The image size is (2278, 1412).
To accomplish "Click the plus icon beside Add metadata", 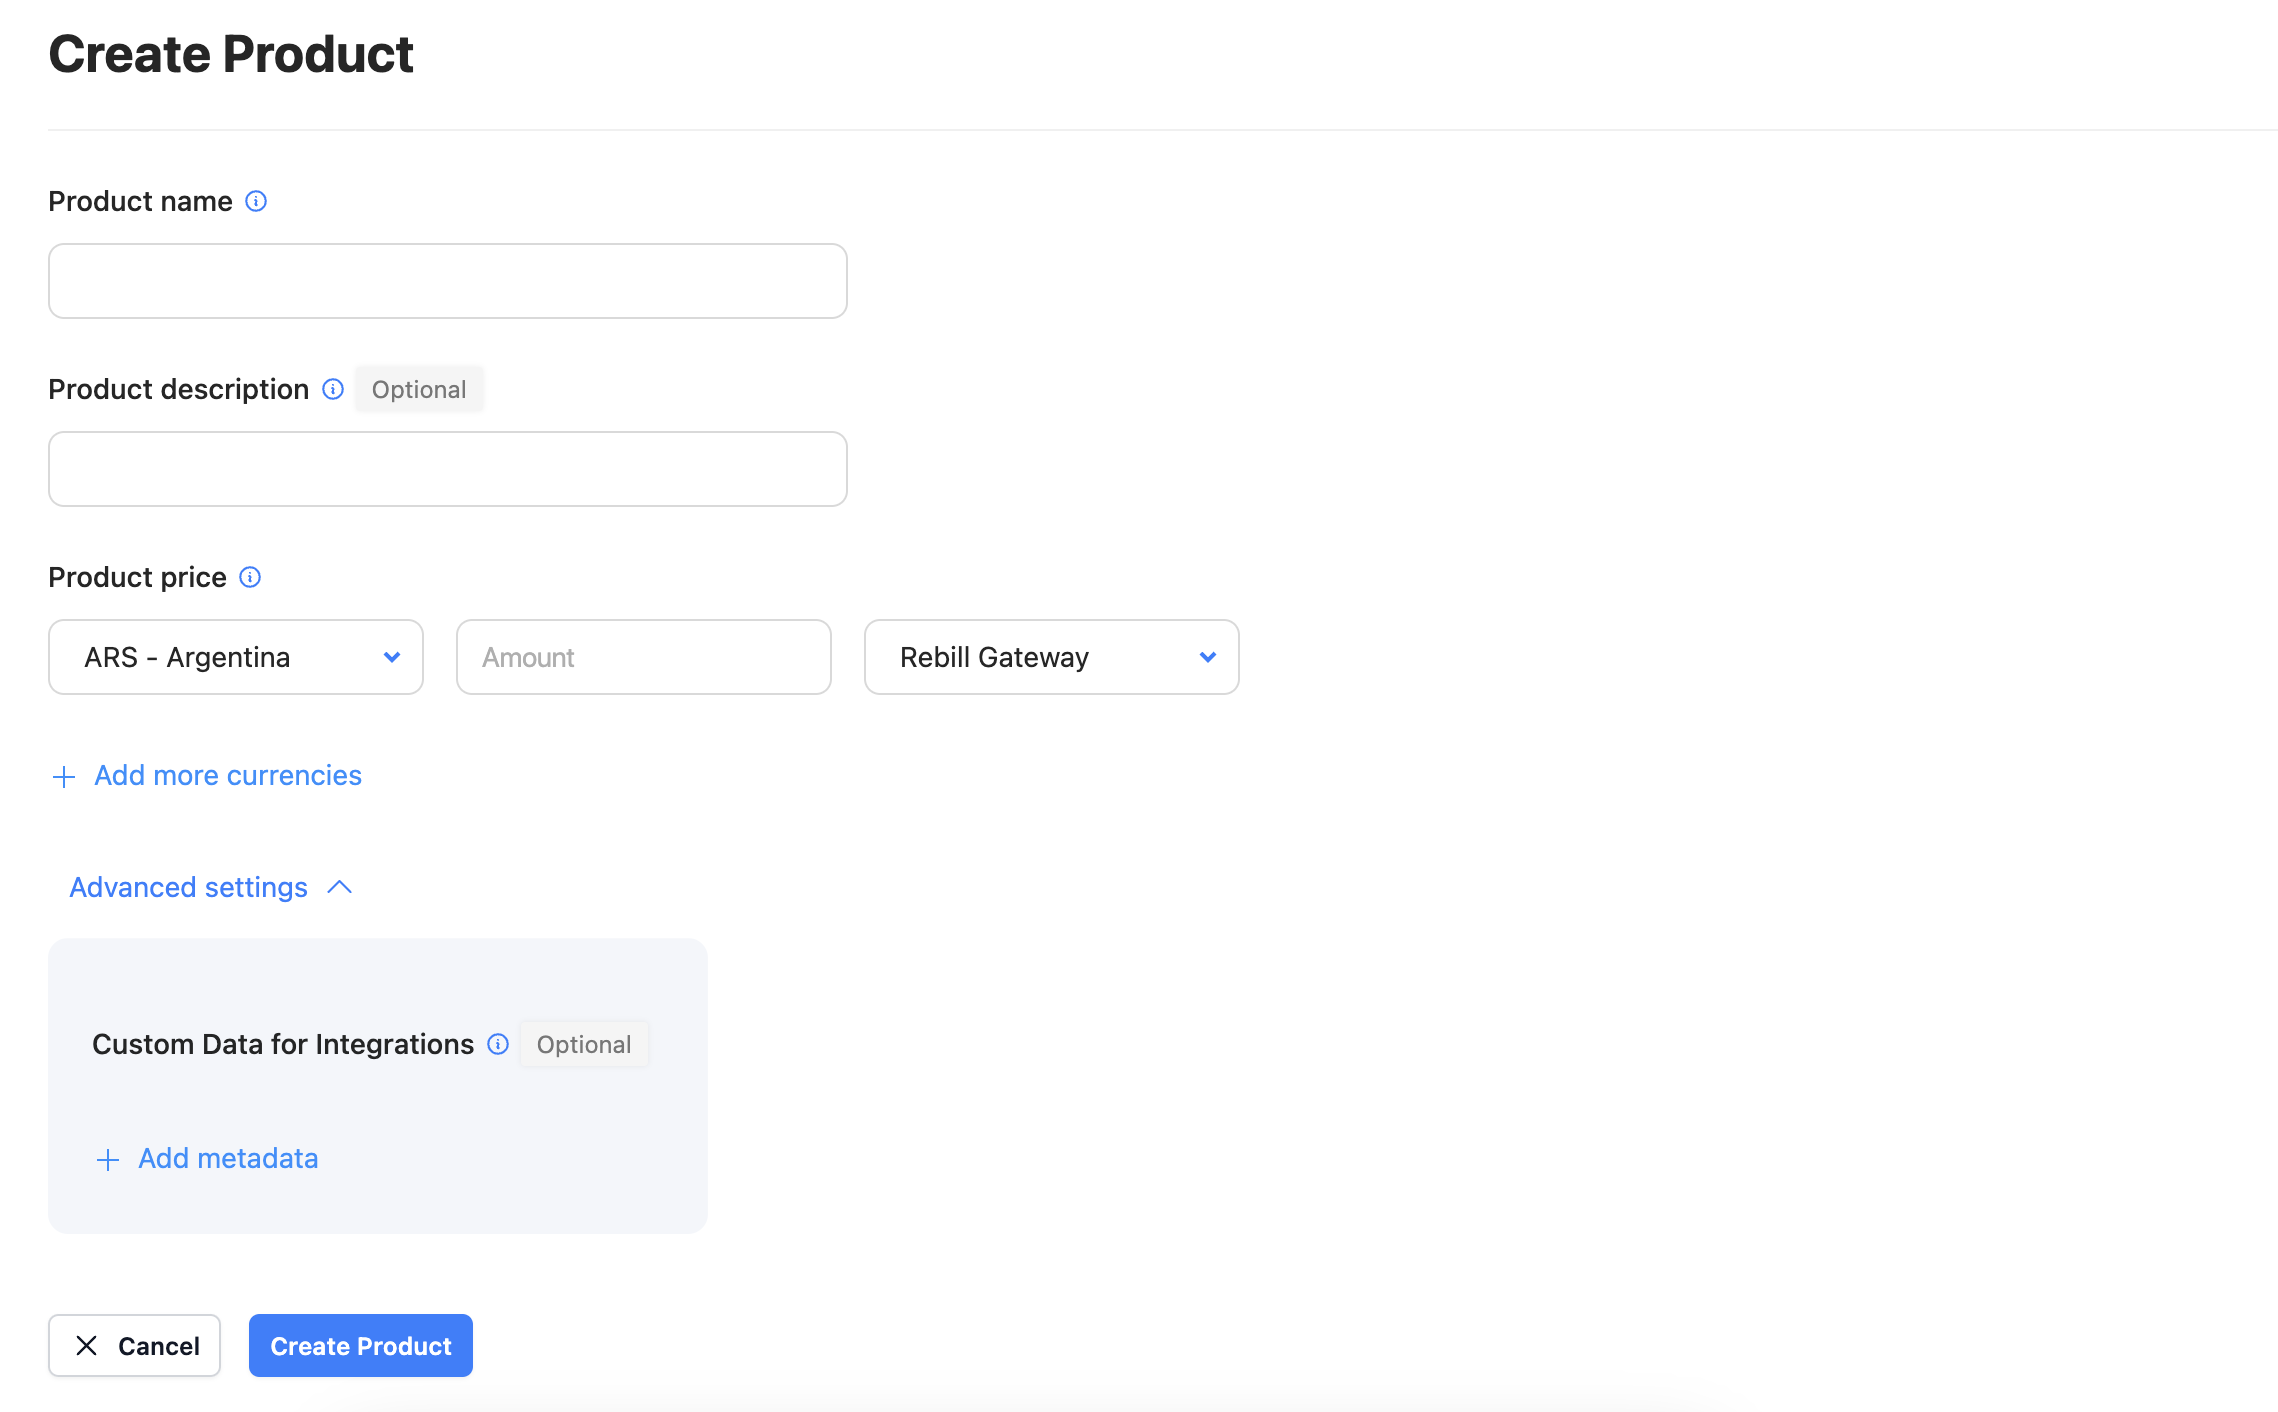I will 107,1159.
